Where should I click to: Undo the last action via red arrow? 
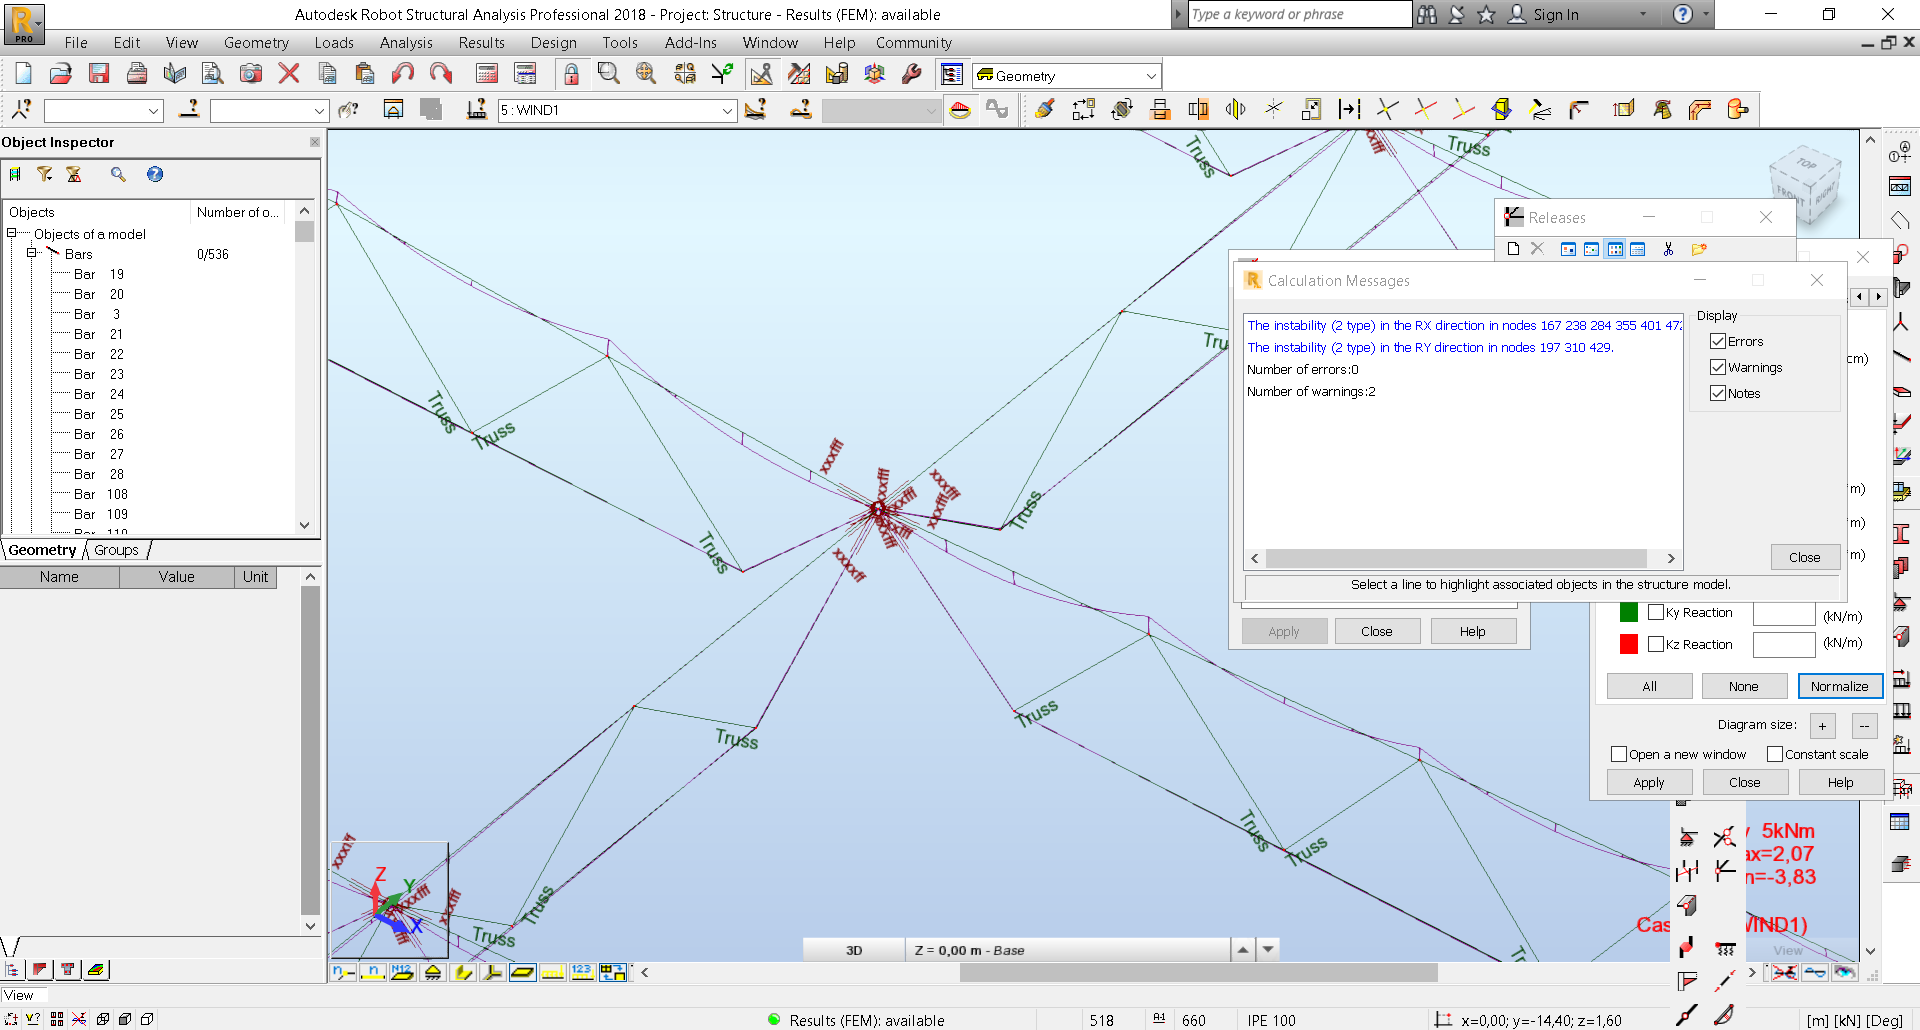pos(403,74)
